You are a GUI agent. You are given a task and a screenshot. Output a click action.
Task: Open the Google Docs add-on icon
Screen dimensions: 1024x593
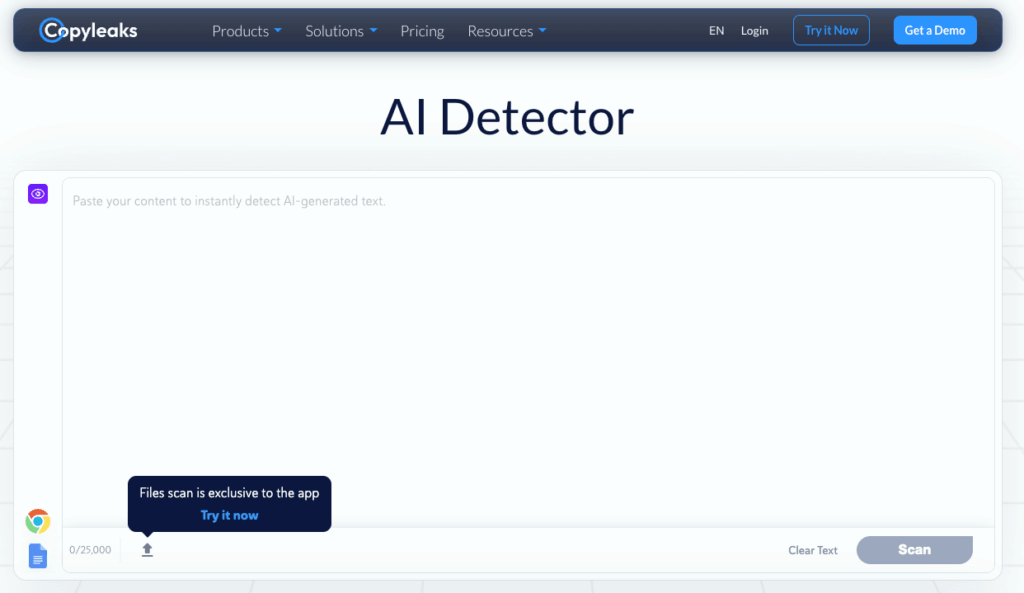tap(38, 556)
